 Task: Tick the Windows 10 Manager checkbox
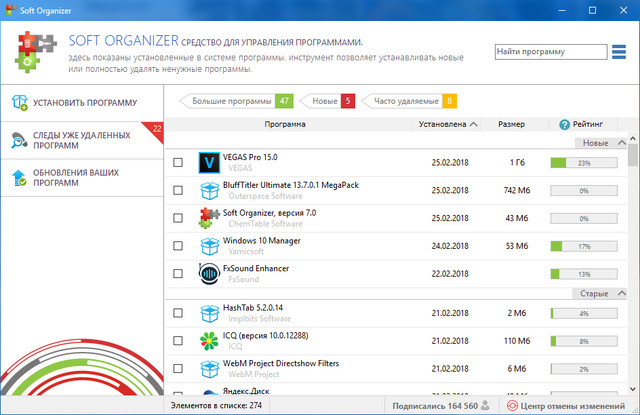[178, 245]
